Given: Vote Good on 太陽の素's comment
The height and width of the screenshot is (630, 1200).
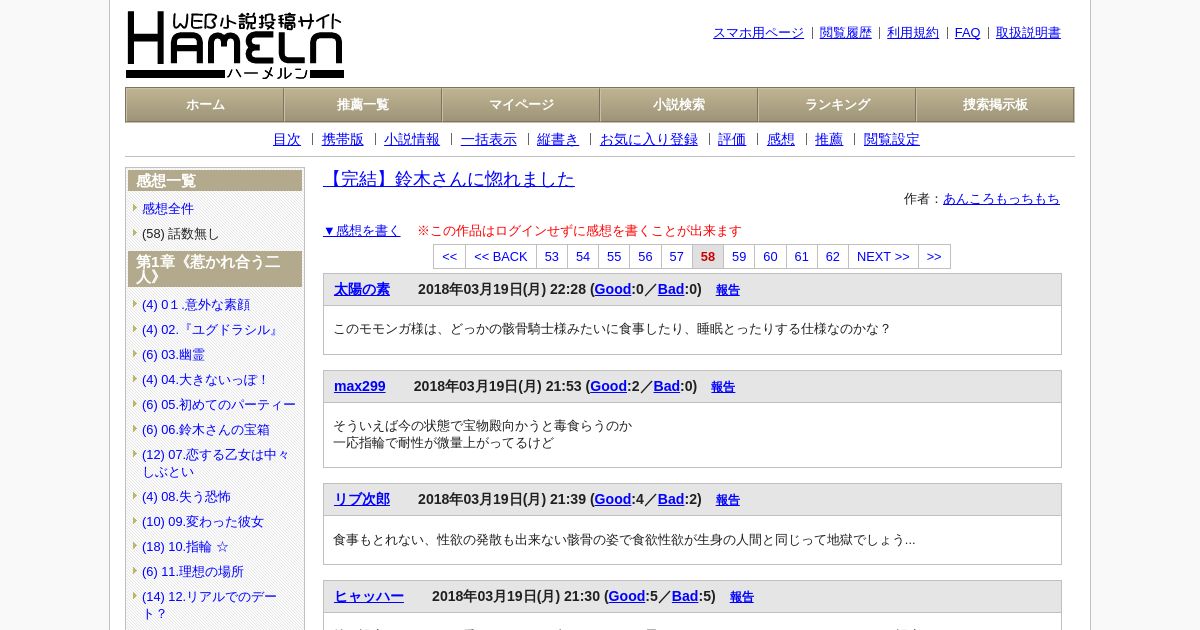Looking at the screenshot, I should [x=613, y=289].
